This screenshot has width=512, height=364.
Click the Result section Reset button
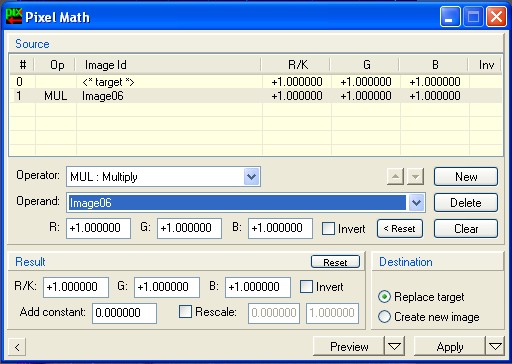coord(335,262)
